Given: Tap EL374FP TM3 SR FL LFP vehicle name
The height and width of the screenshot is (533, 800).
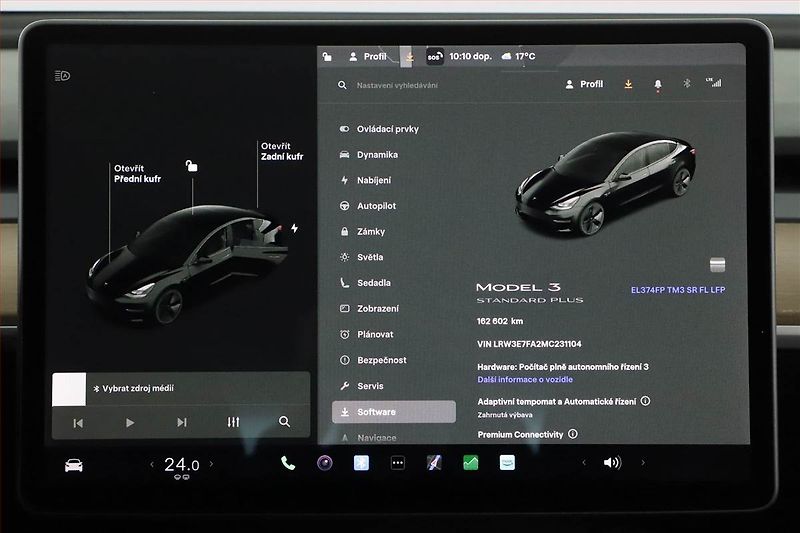Looking at the screenshot, I should click(x=678, y=290).
